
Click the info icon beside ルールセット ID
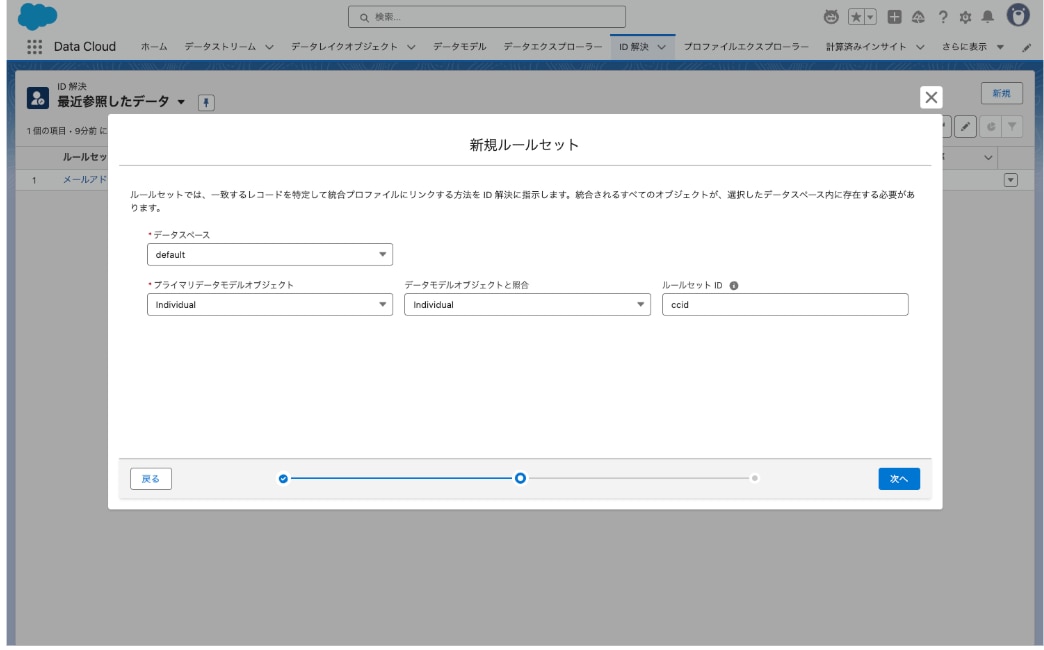tap(734, 285)
